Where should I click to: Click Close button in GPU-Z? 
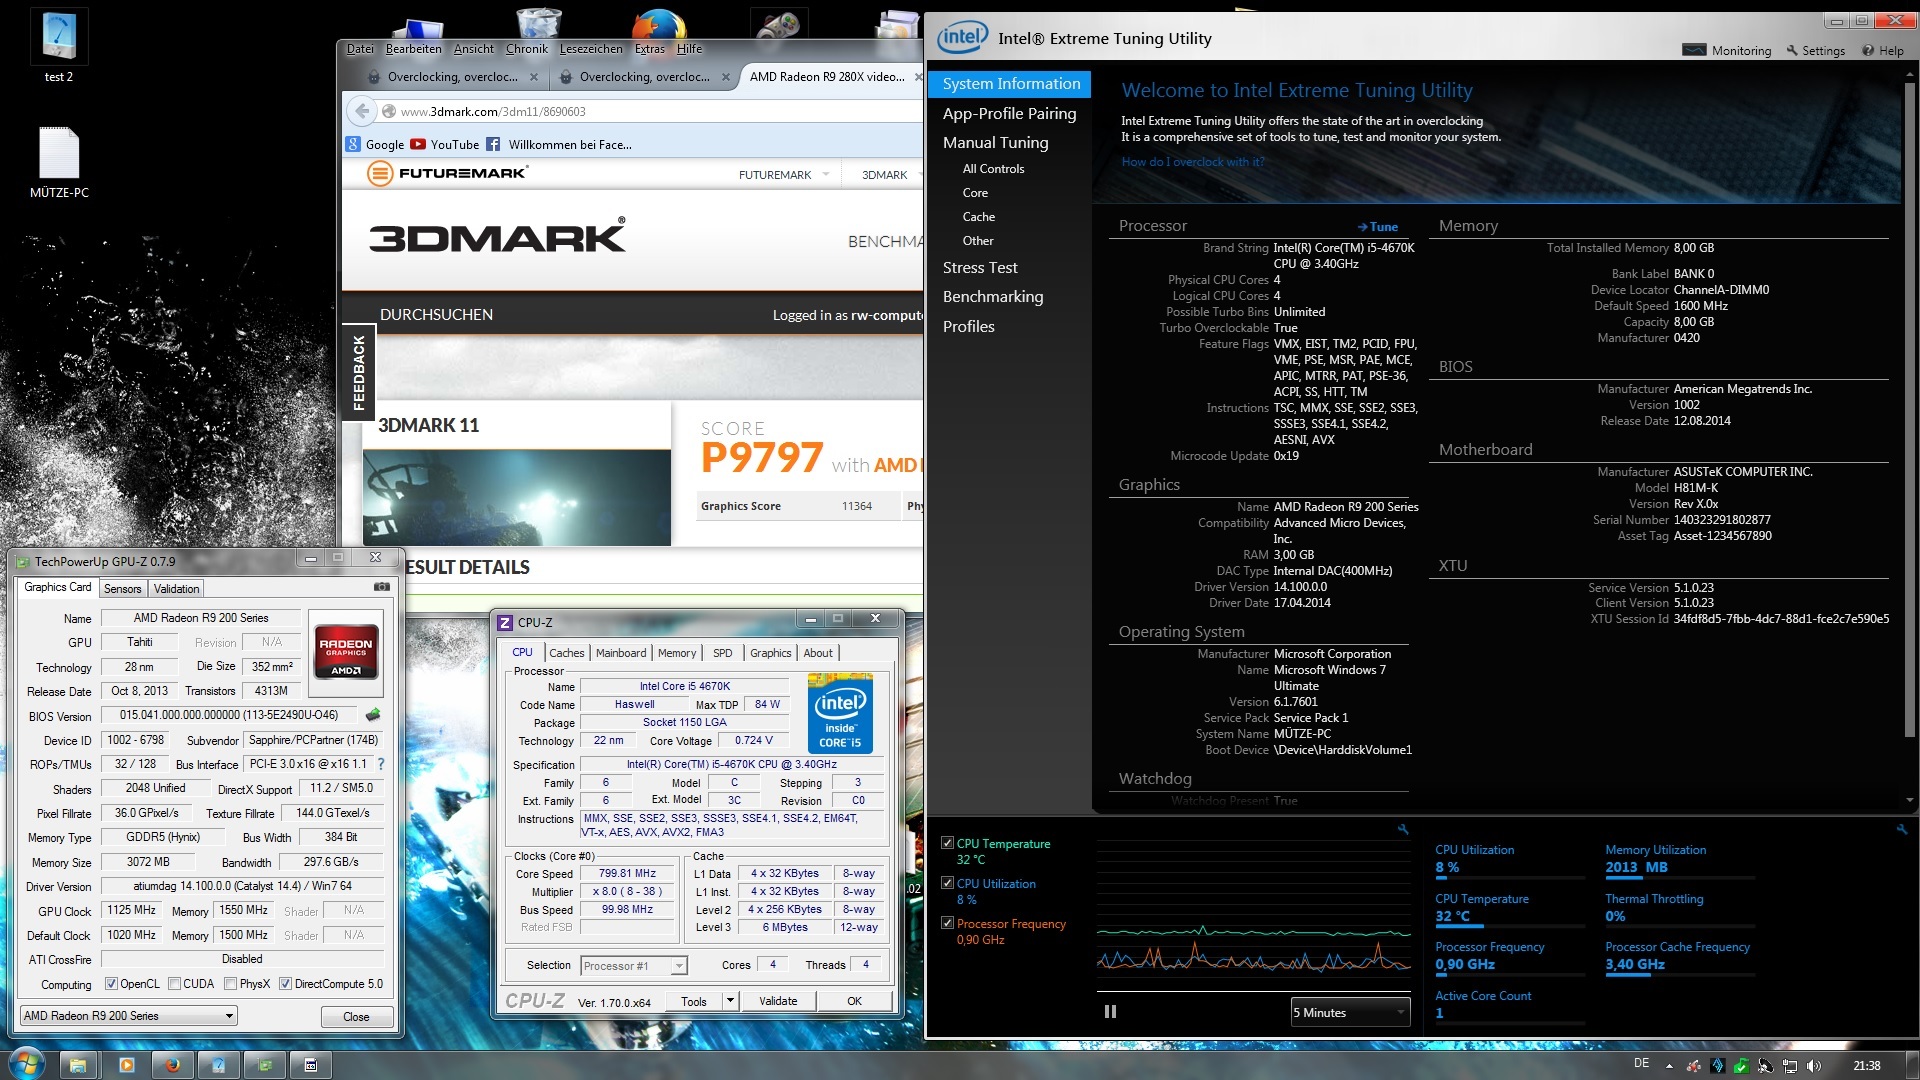356,1016
